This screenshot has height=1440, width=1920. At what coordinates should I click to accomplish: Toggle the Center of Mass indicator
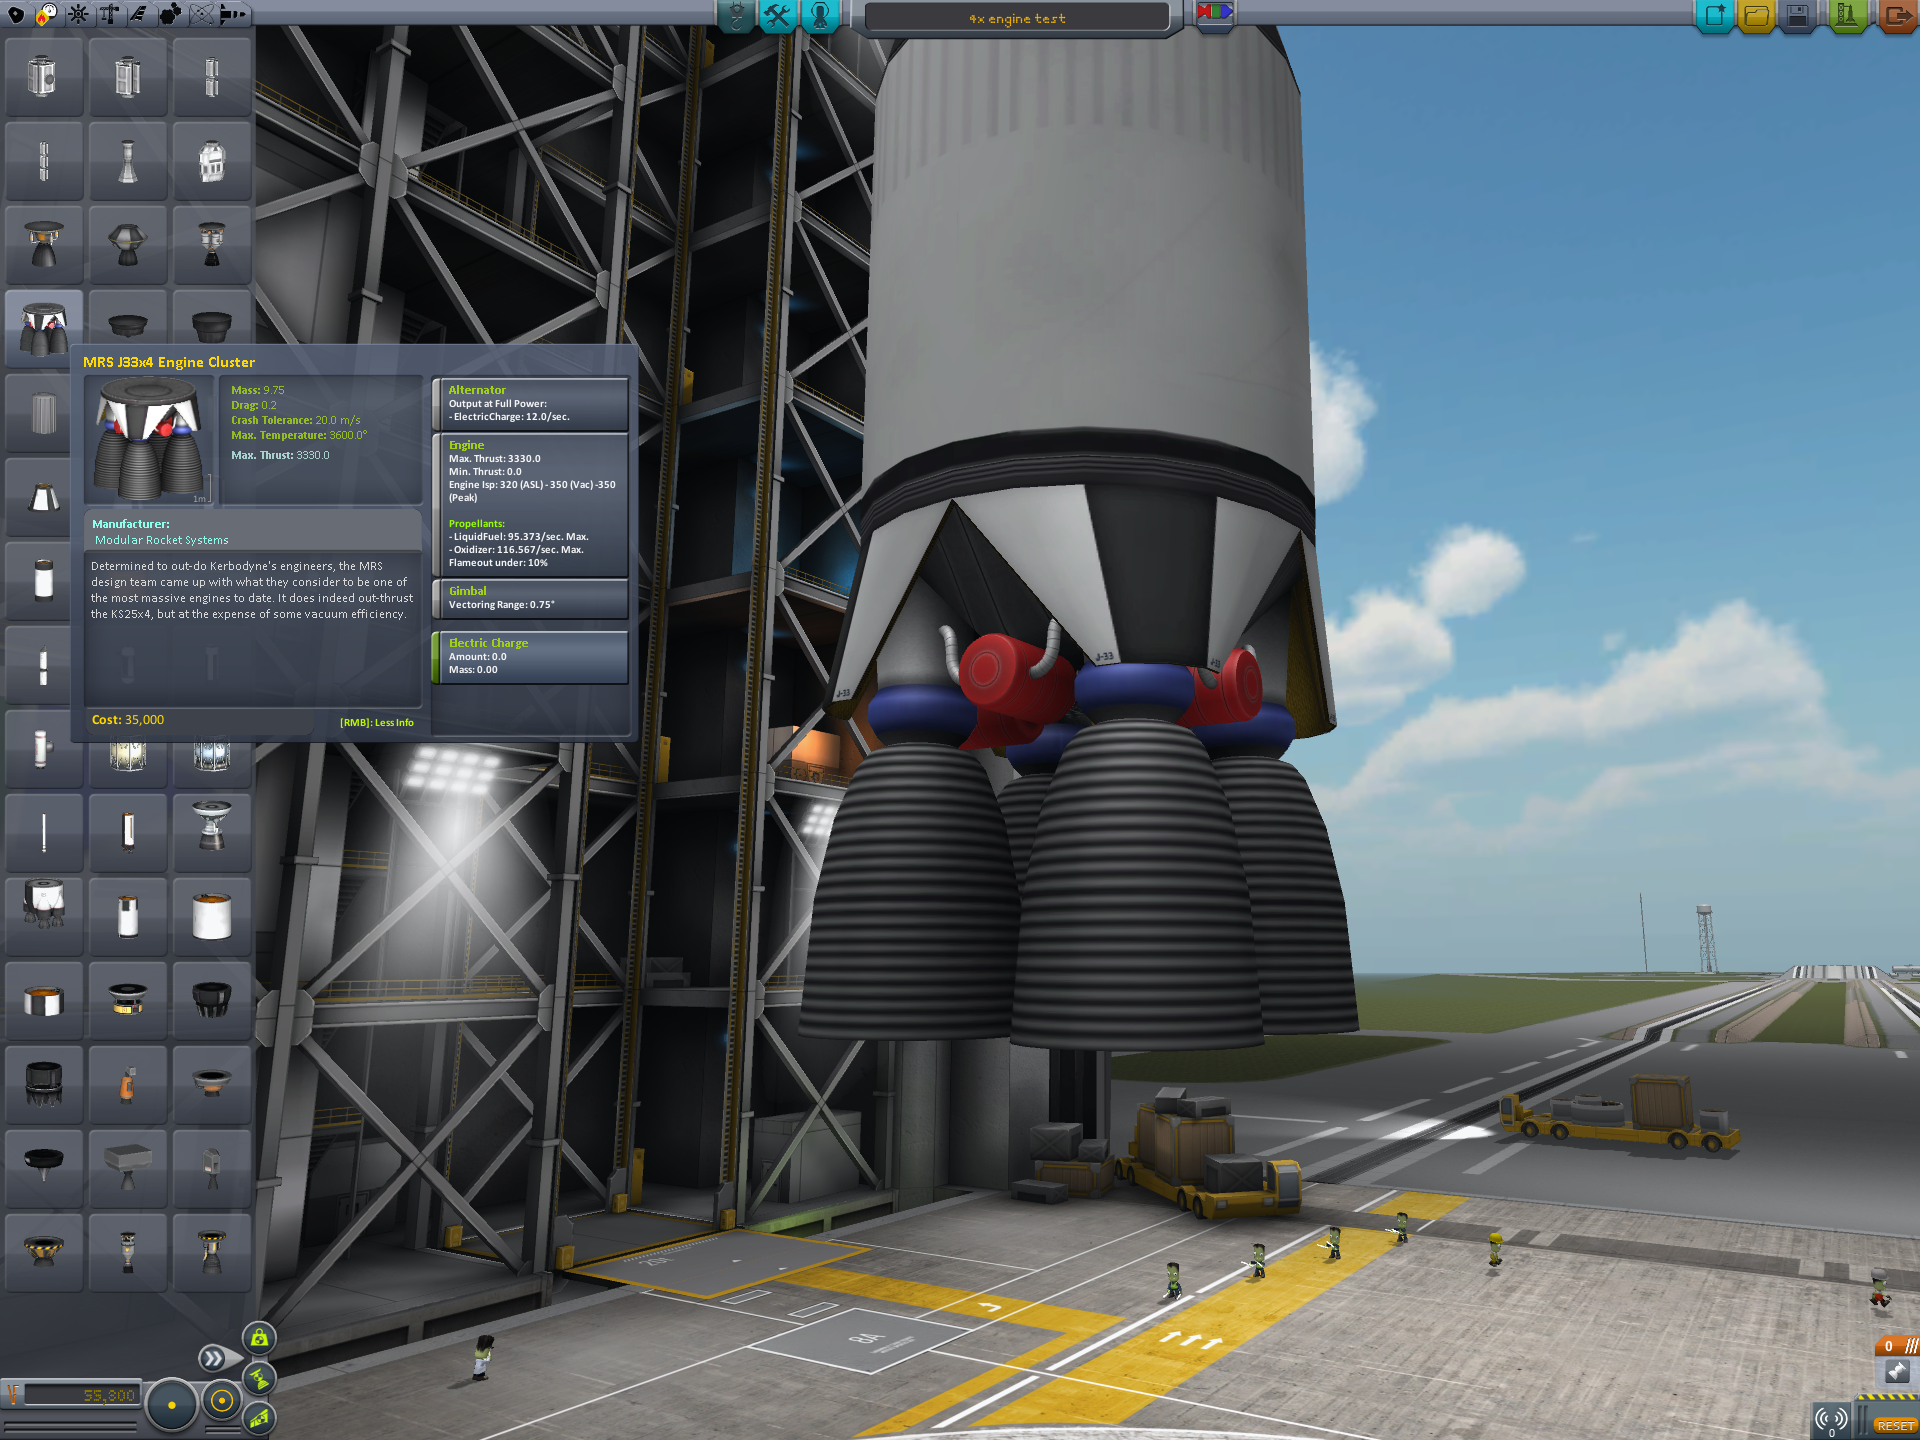point(259,1338)
